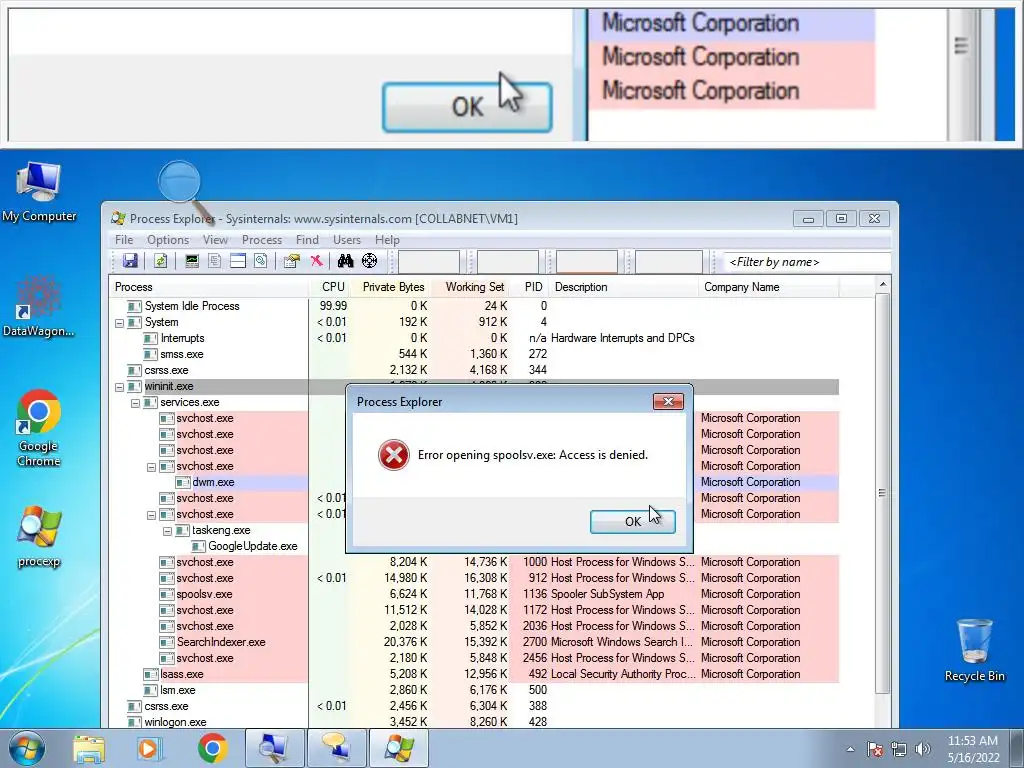This screenshot has width=1024, height=768.
Task: Collapse the System process tree node
Action: click(120, 323)
